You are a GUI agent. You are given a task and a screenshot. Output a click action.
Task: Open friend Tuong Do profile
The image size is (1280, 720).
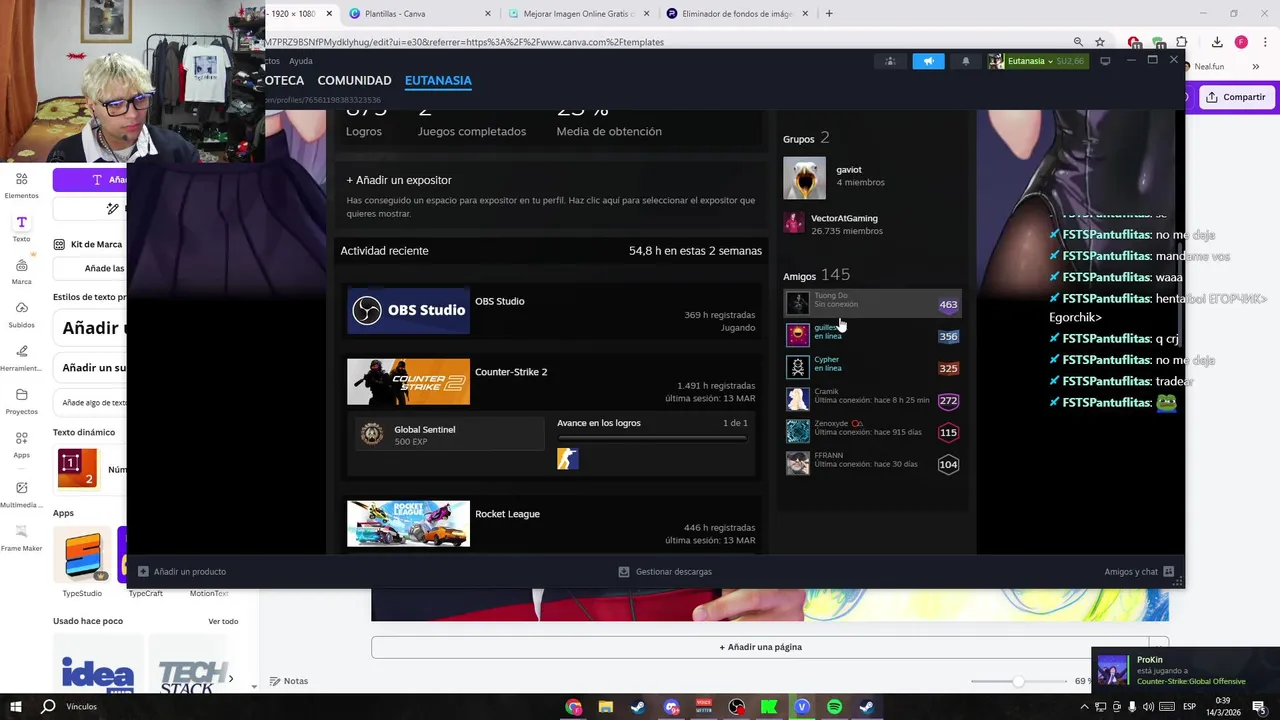872,304
